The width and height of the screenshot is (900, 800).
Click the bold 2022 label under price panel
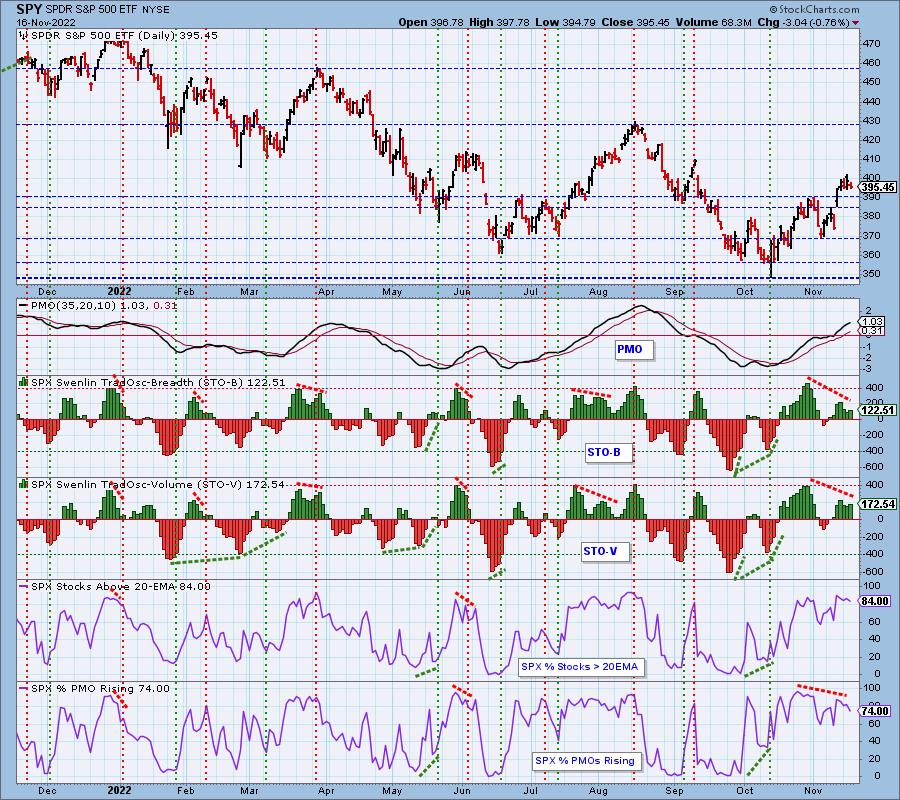click(119, 292)
